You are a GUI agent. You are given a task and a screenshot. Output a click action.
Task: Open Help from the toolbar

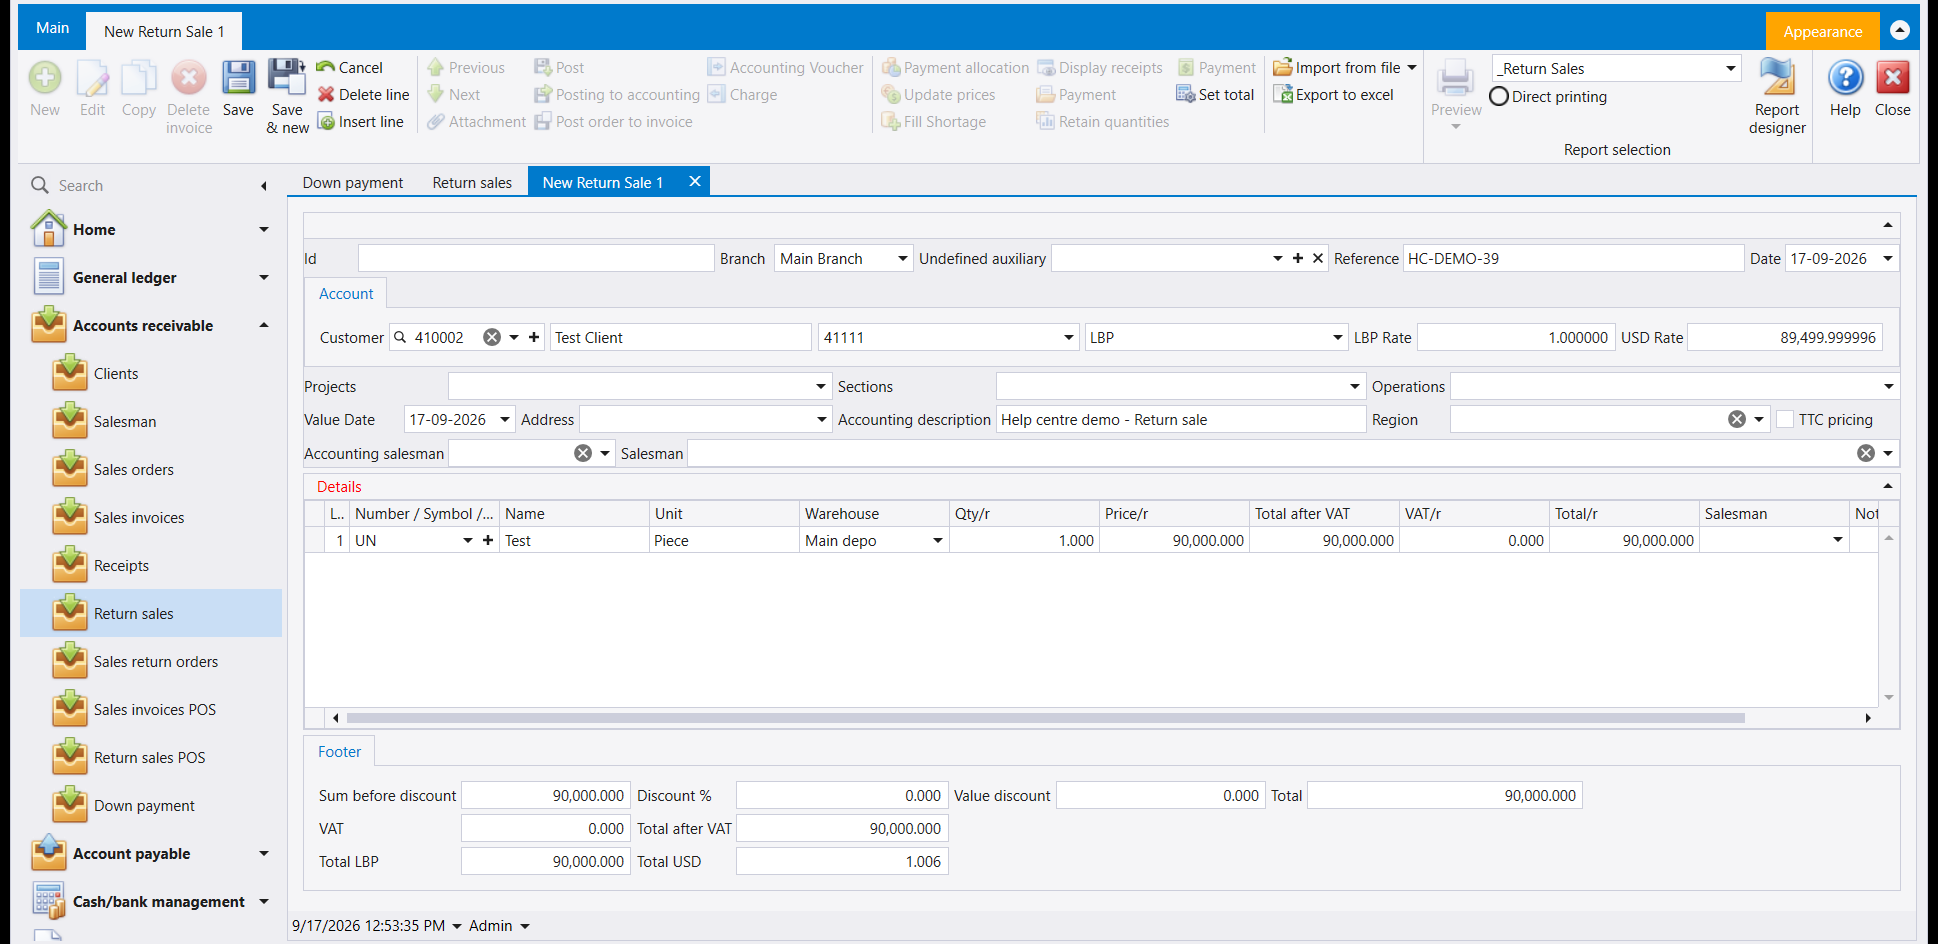[x=1845, y=89]
